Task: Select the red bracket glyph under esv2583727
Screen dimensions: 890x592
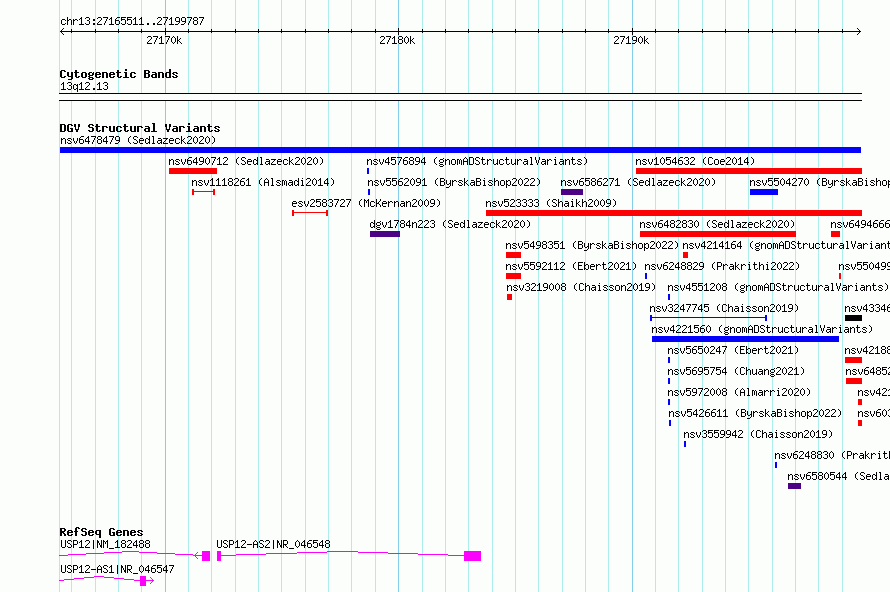Action: (310, 213)
